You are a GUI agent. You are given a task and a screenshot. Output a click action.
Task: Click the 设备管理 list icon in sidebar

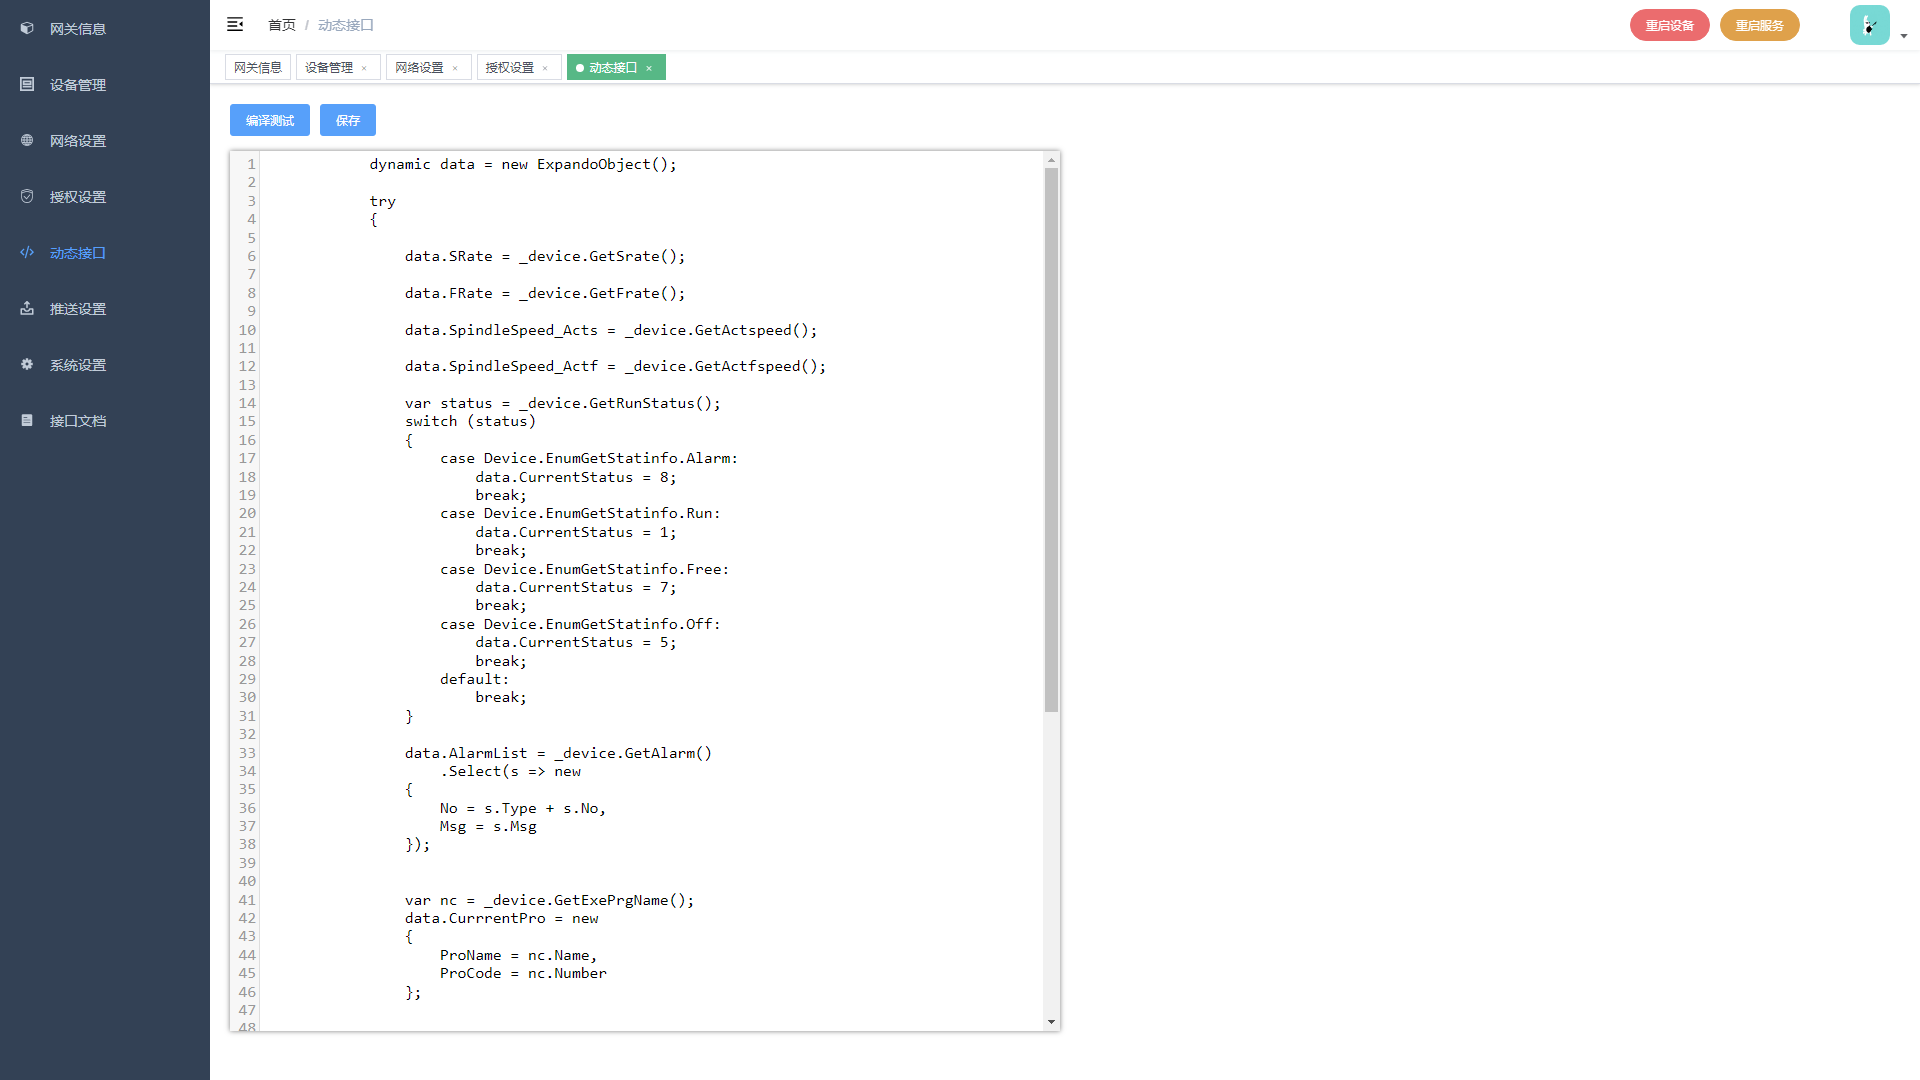tap(27, 85)
